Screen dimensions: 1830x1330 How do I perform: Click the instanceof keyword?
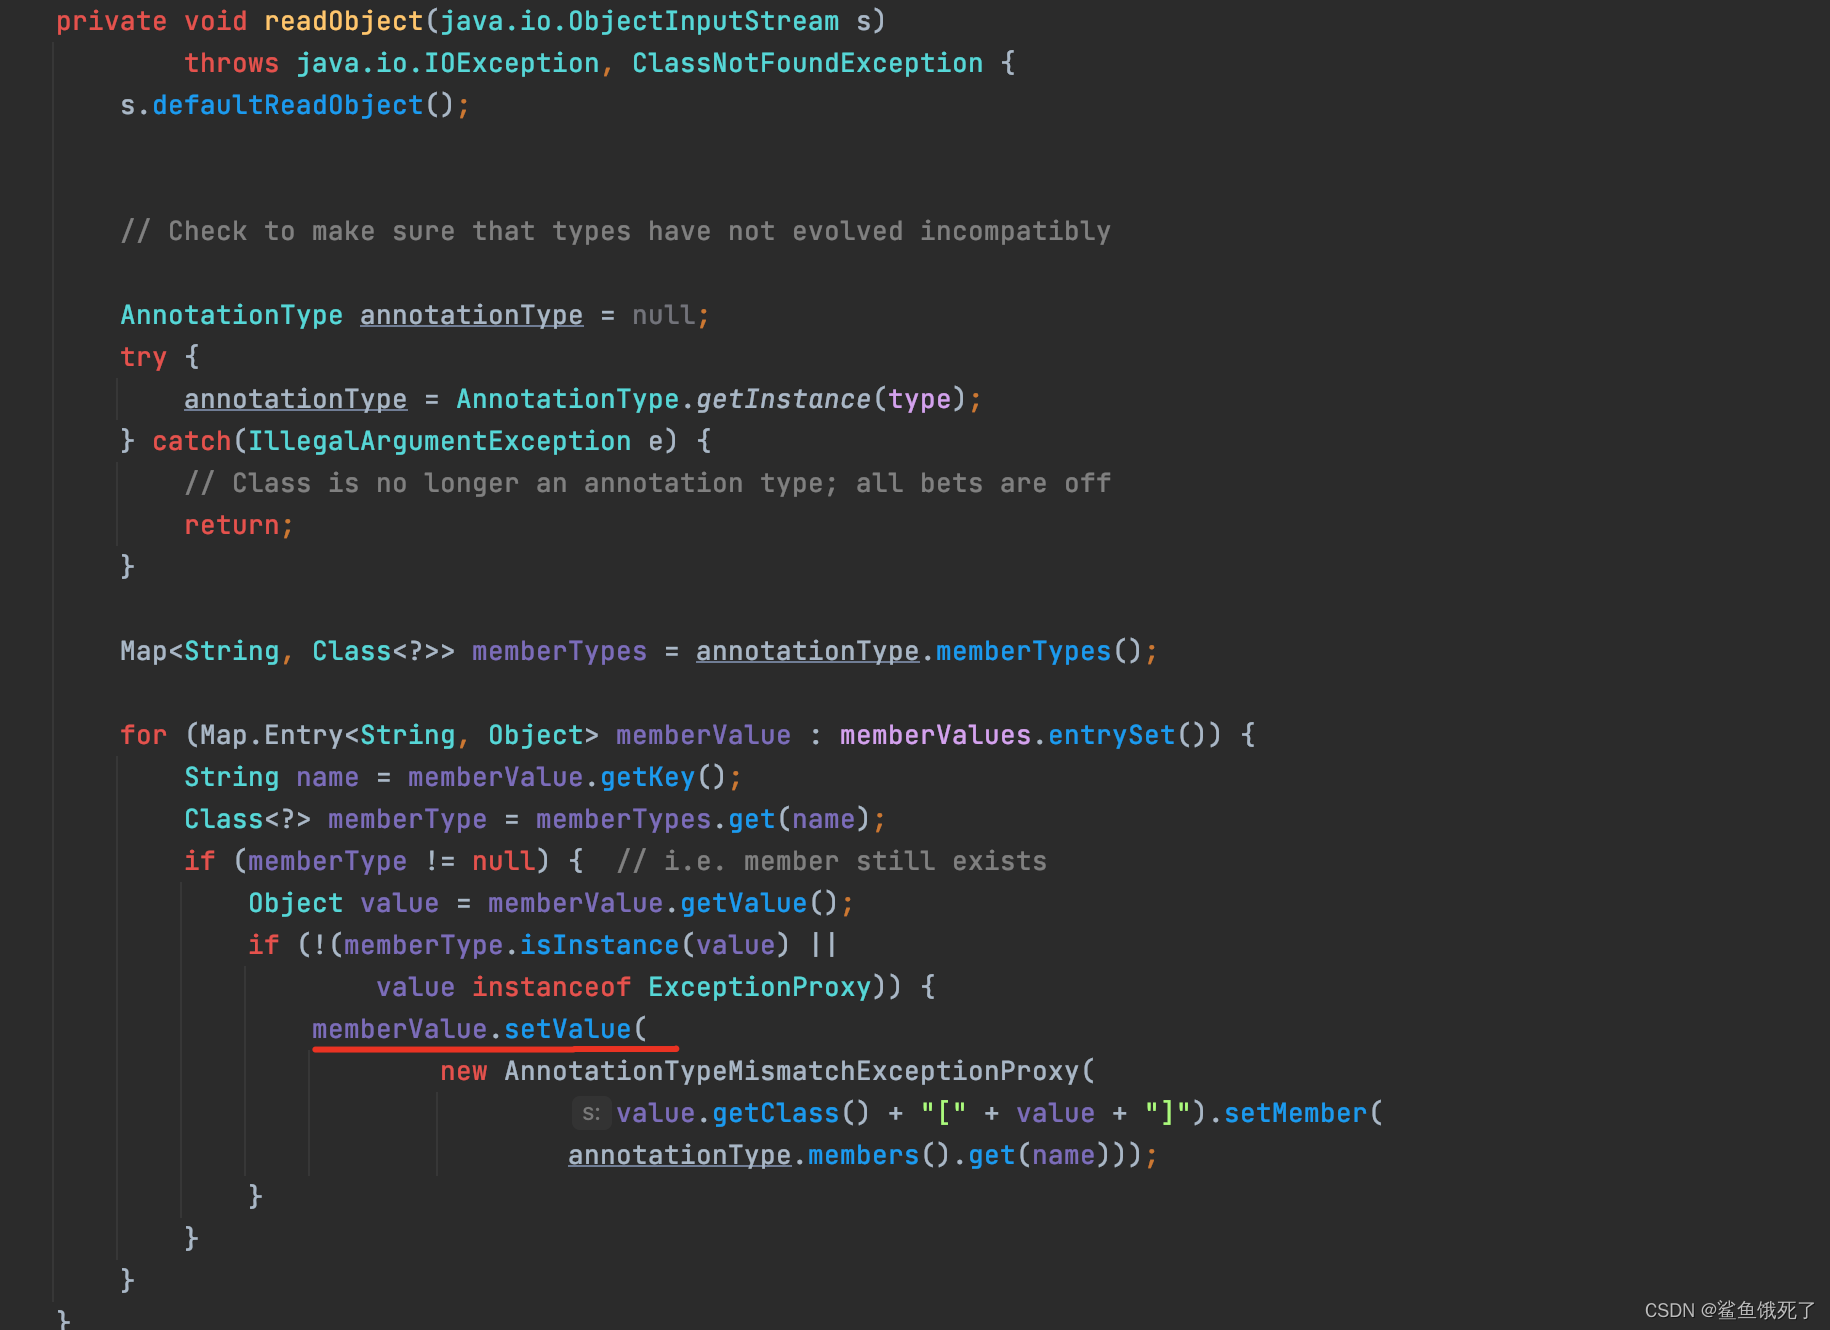pos(552,987)
